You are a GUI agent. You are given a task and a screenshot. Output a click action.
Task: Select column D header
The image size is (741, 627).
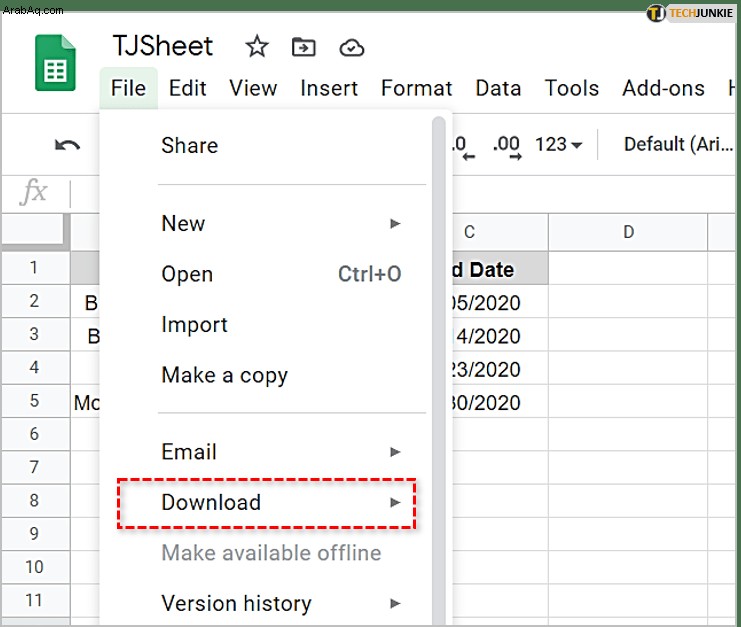(x=628, y=232)
